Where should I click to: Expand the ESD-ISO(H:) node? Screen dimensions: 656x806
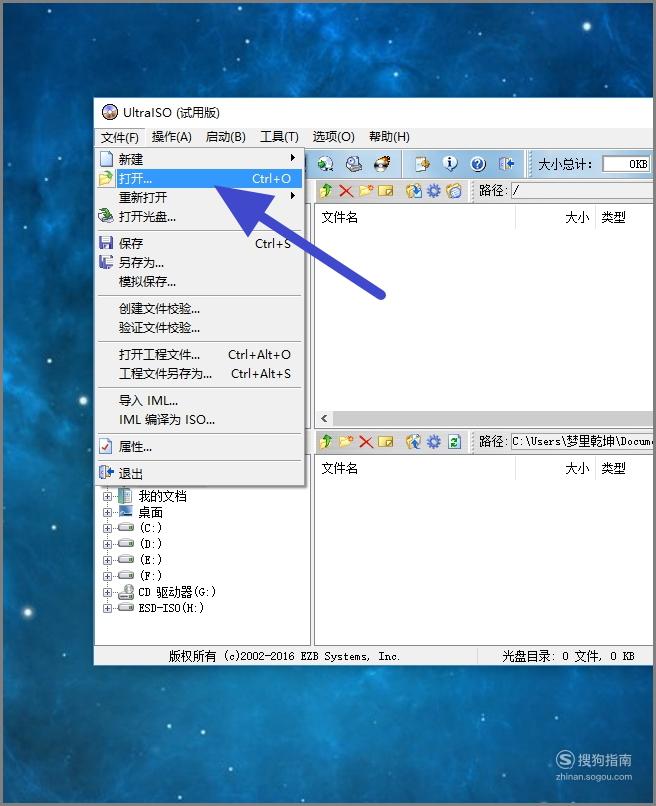tap(107, 608)
